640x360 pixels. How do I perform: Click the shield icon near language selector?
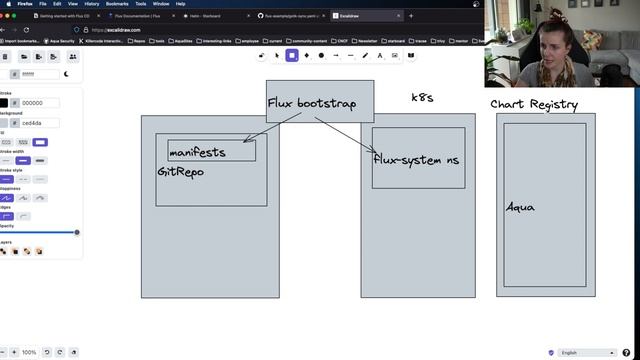[x=551, y=353]
